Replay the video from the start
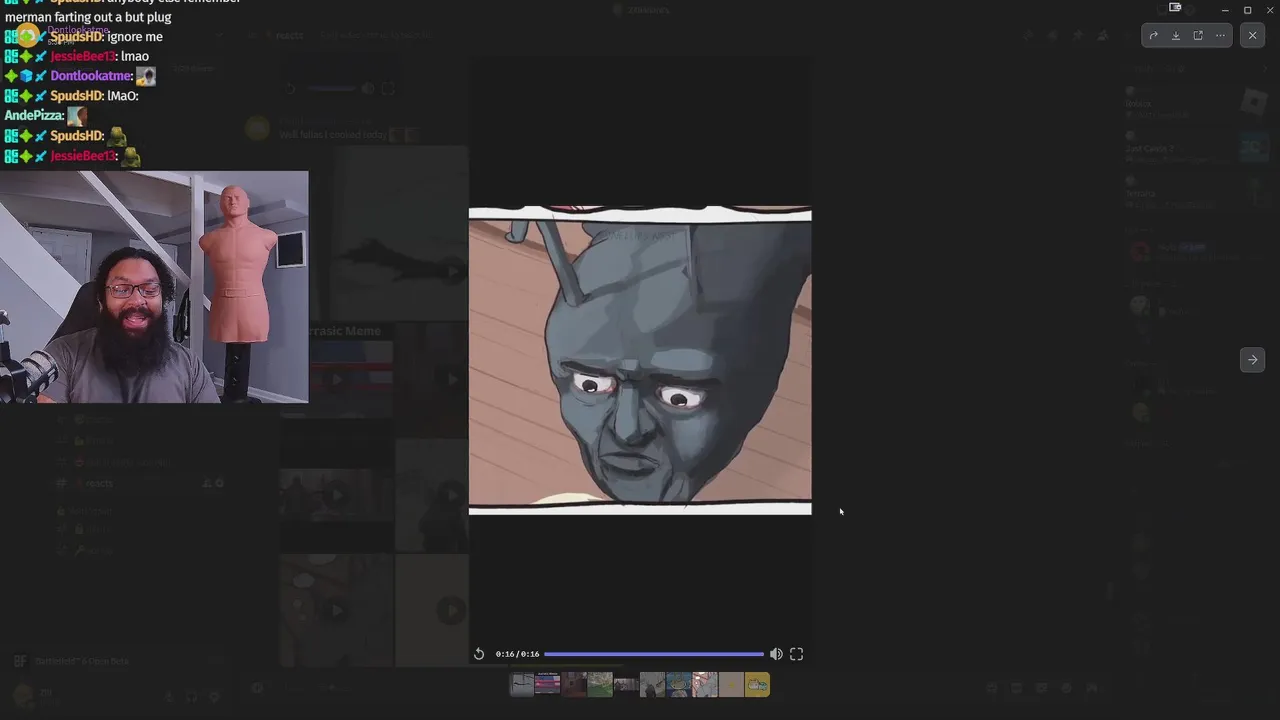 point(479,654)
